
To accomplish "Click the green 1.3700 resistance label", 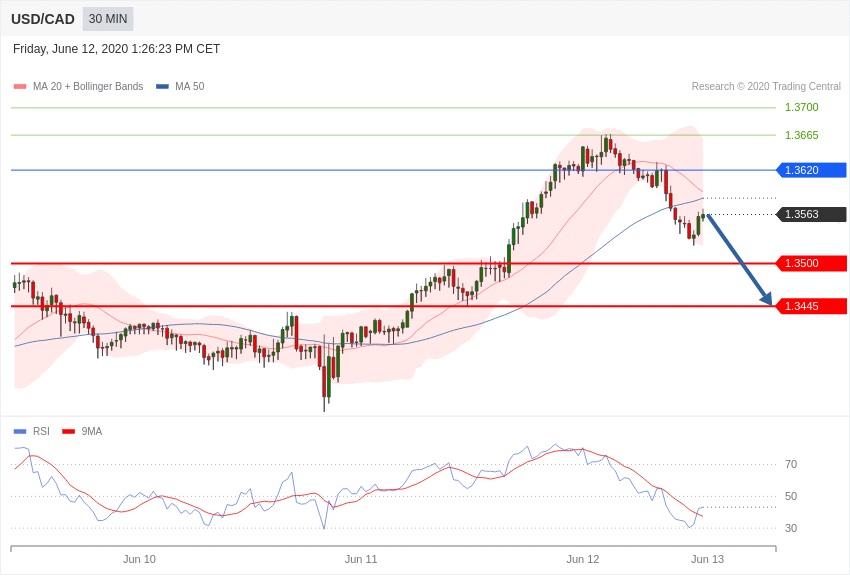I will coord(801,107).
